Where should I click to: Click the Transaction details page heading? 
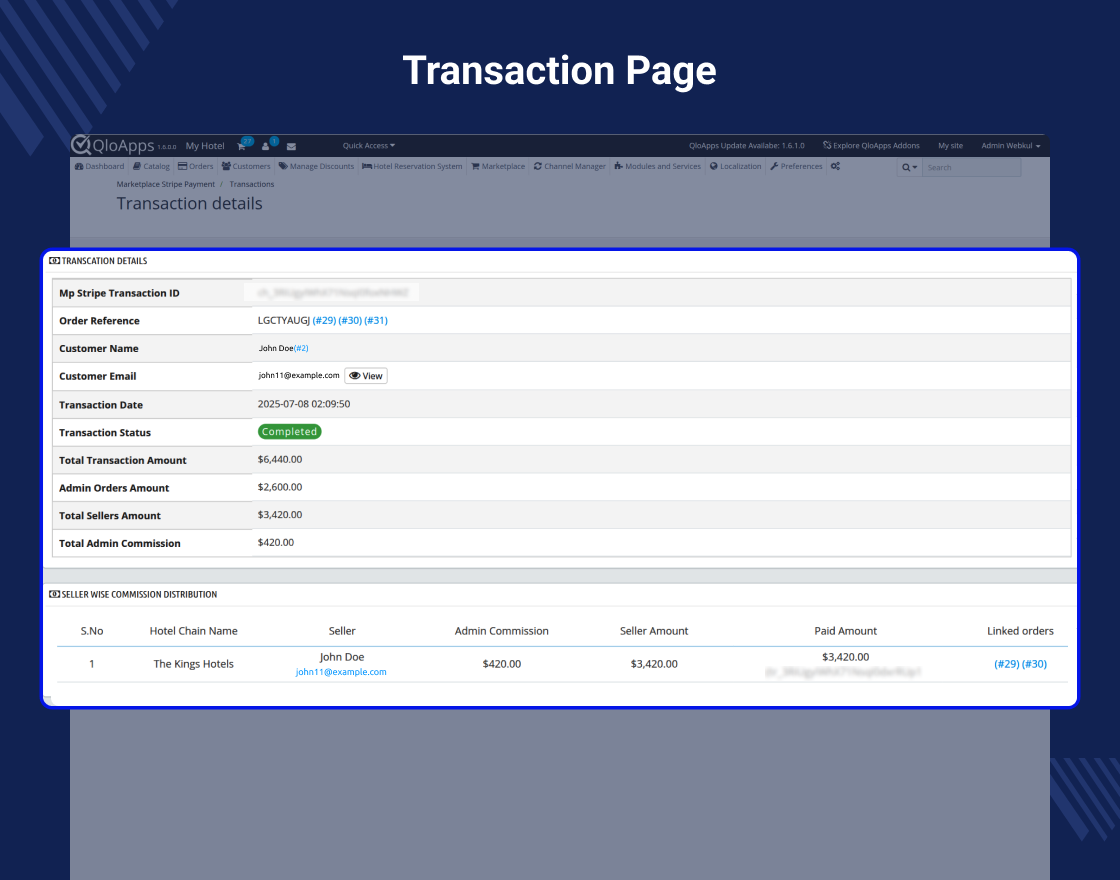coord(189,204)
